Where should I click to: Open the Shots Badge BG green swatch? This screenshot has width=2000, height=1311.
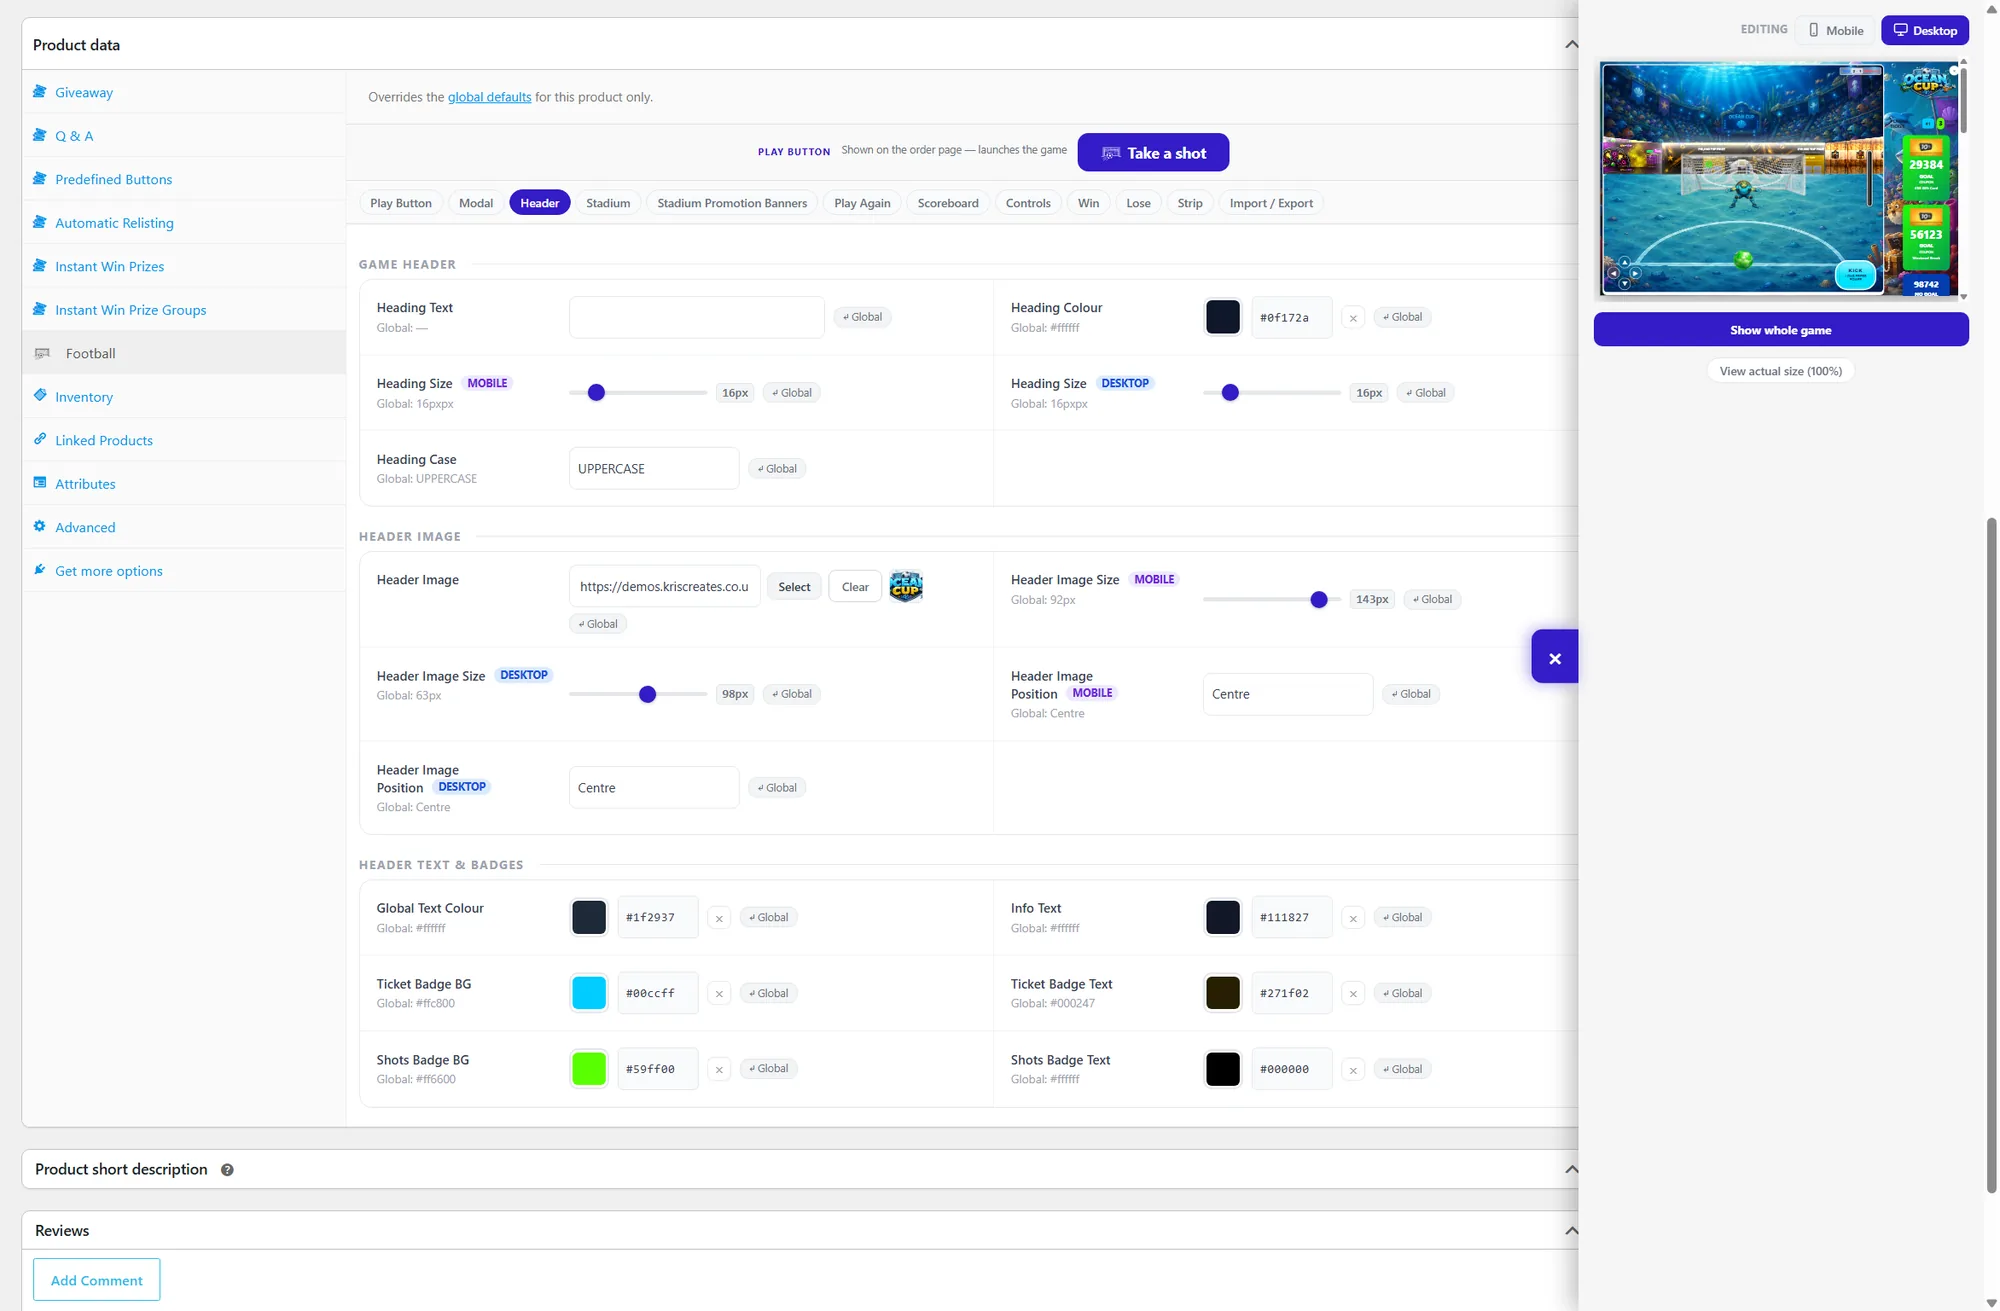(589, 1069)
